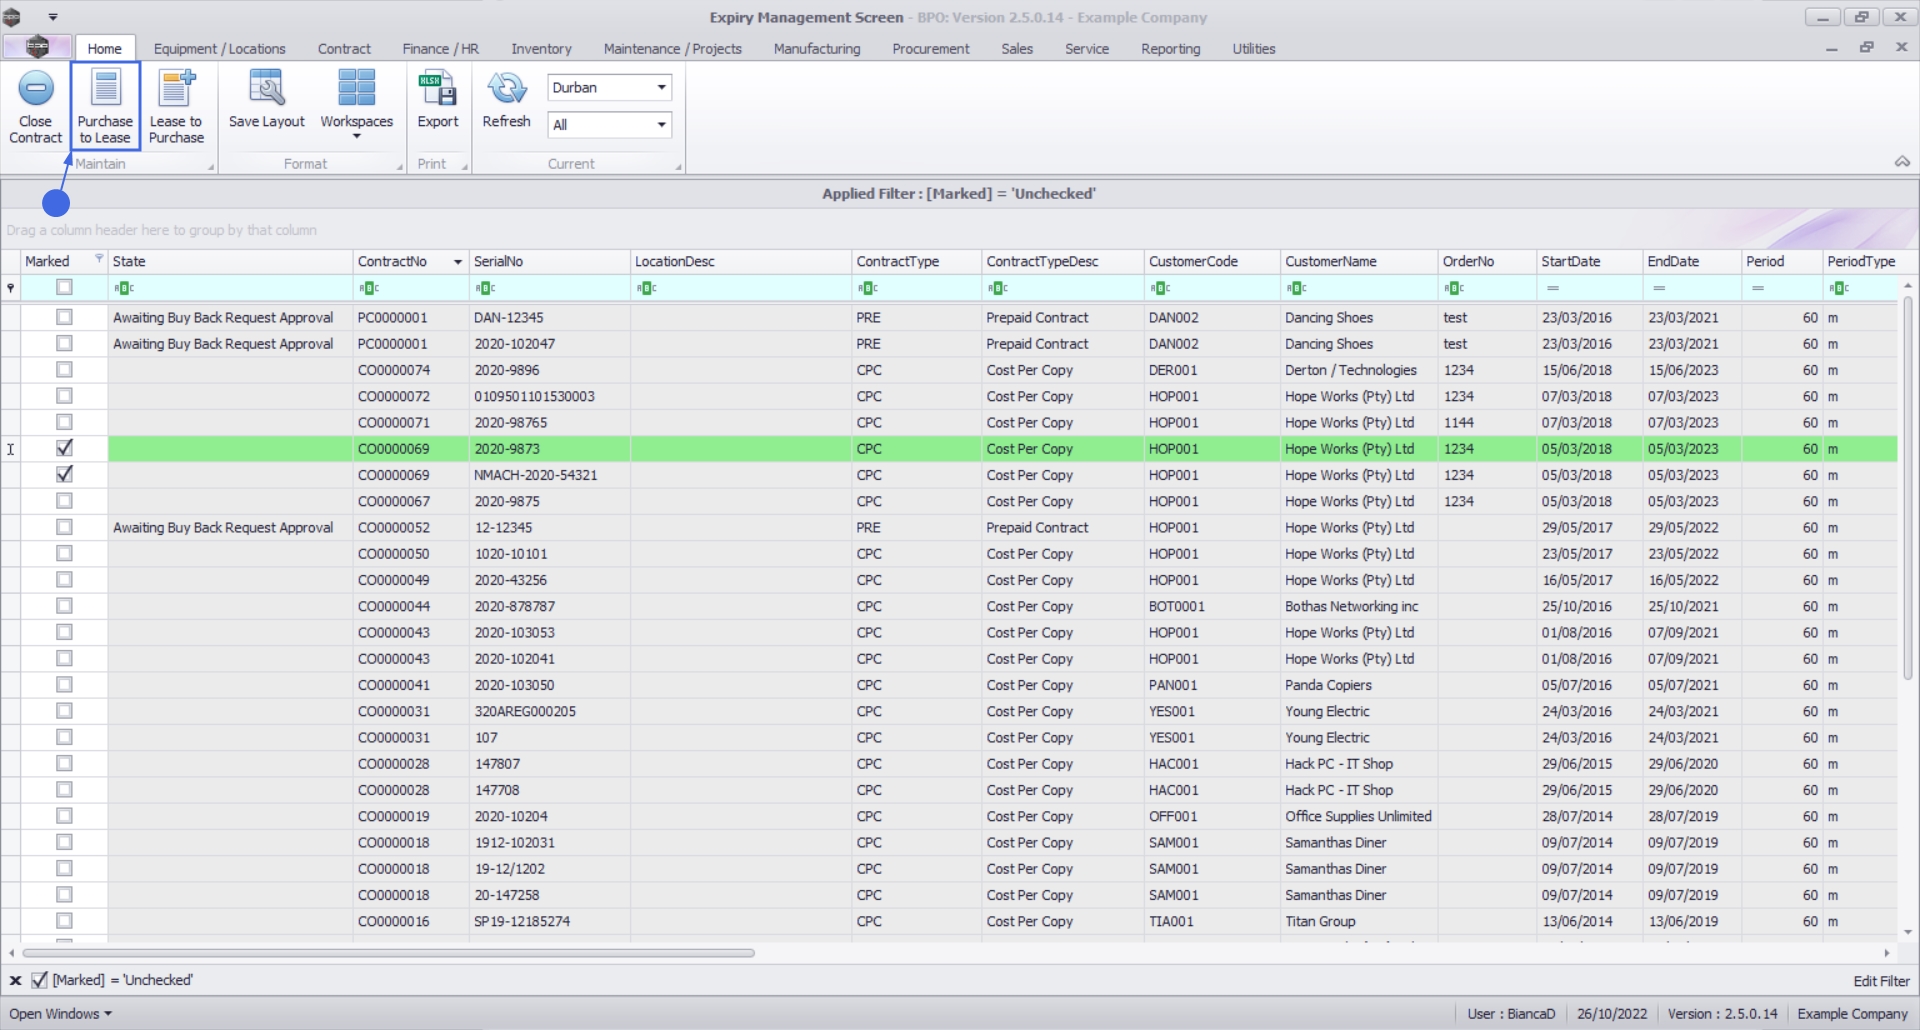Mark the CO0000067 row checkbox

pyautogui.click(x=64, y=501)
